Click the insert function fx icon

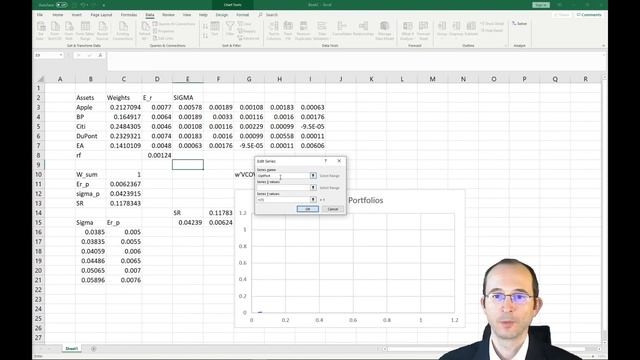pos(100,55)
